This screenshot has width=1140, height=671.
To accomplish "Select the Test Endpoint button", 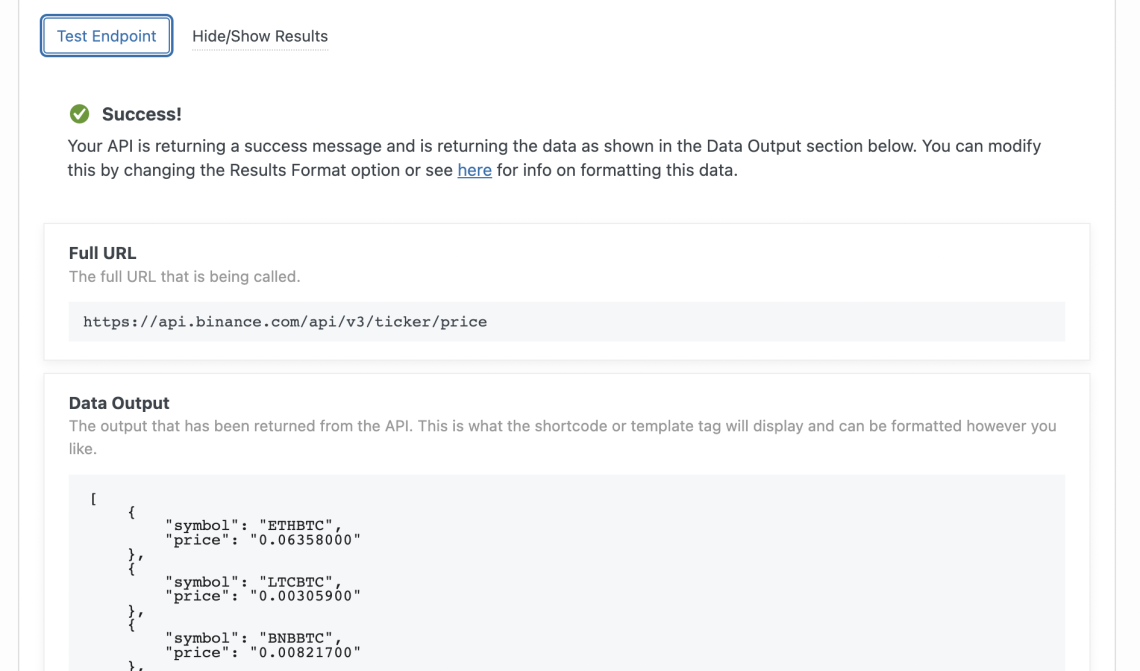I will click(106, 35).
